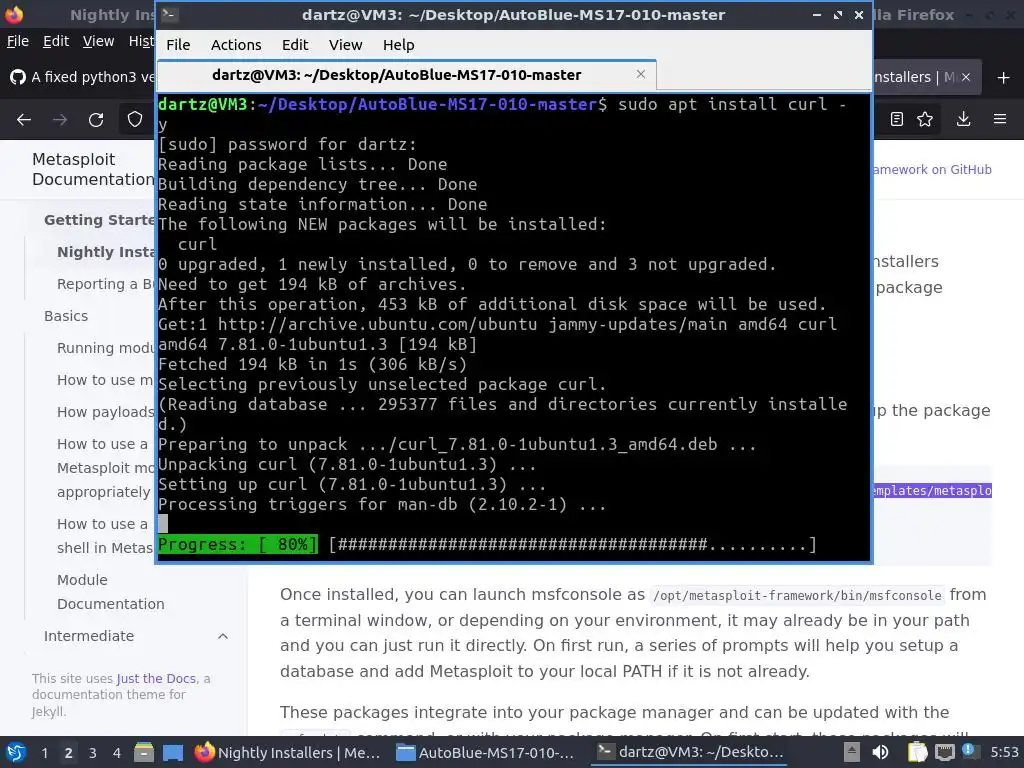Open Firefox Edit menu
The width and height of the screenshot is (1024, 768).
56,41
